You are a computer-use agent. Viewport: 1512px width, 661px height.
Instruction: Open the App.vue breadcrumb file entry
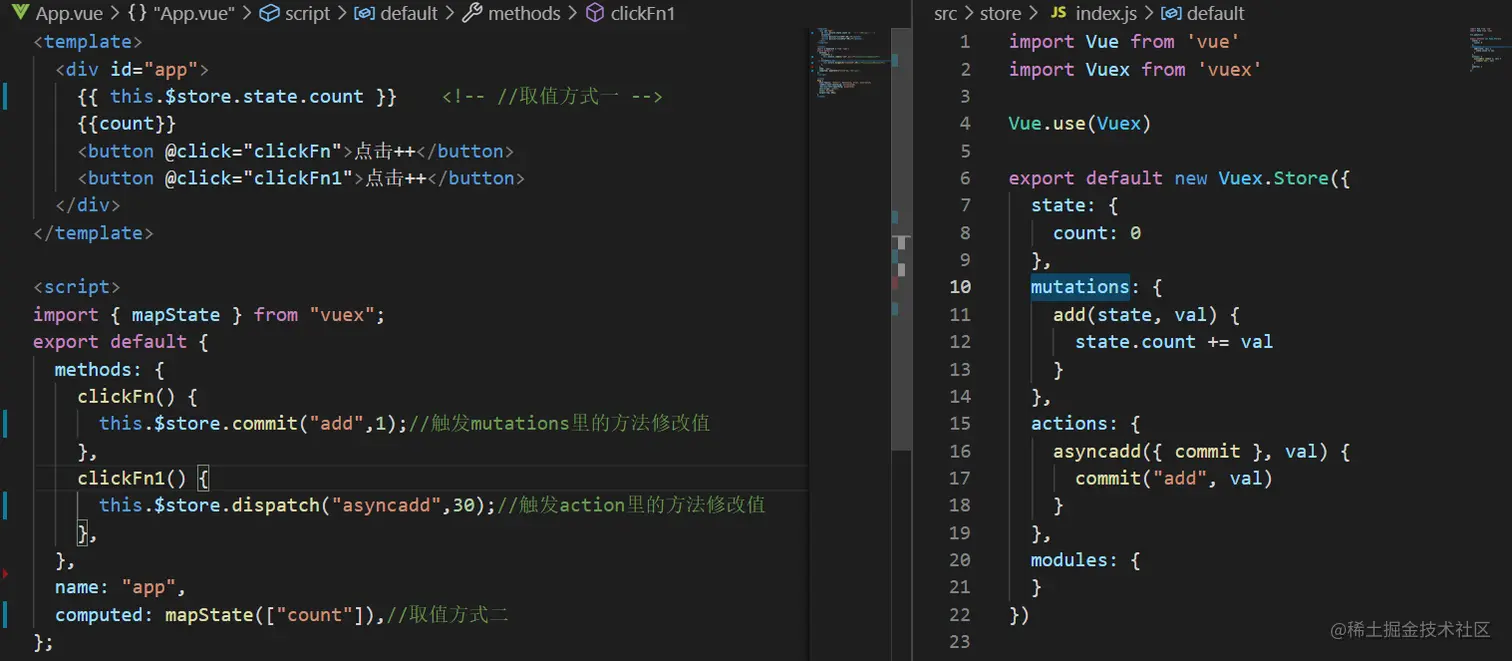tap(70, 13)
